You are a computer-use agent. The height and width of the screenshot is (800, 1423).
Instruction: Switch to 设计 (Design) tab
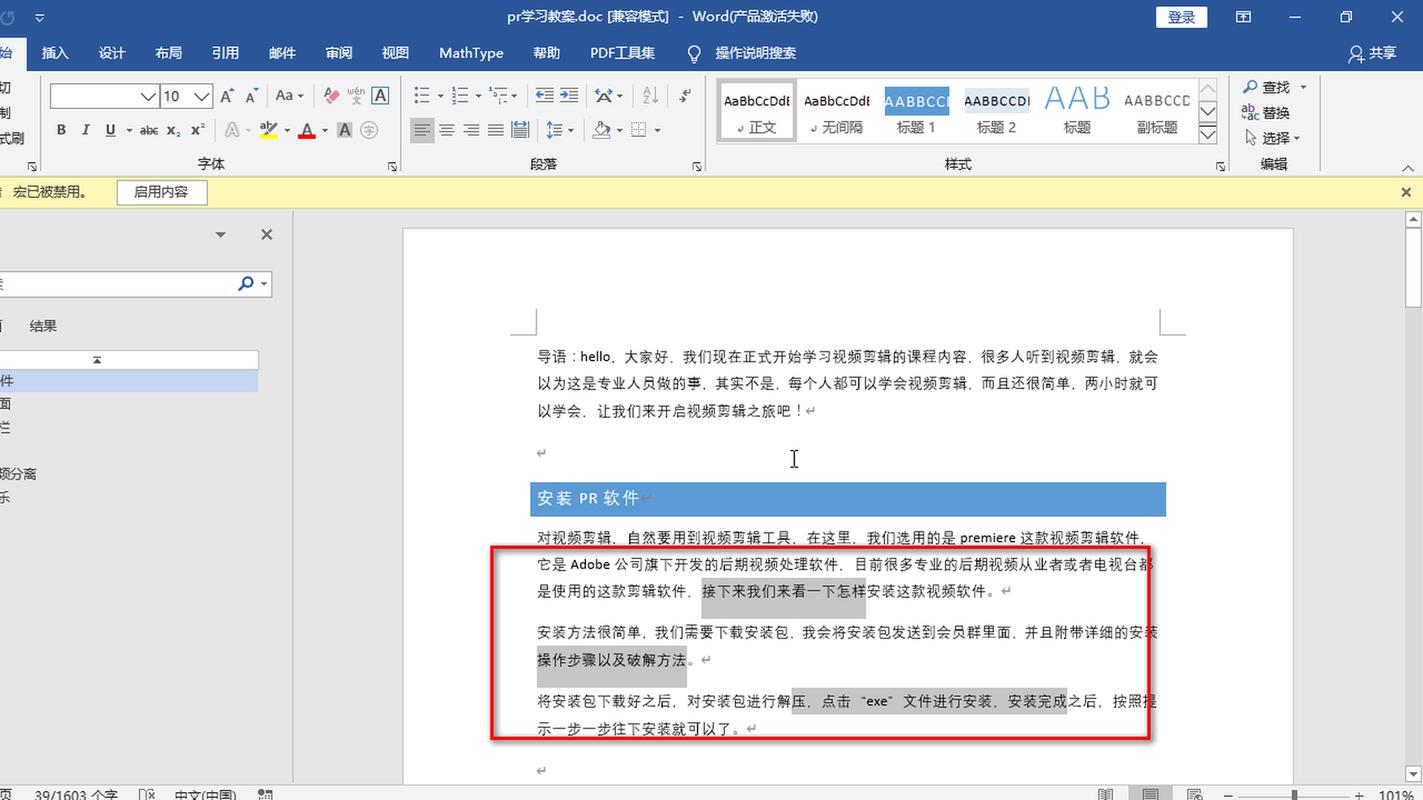coord(112,53)
